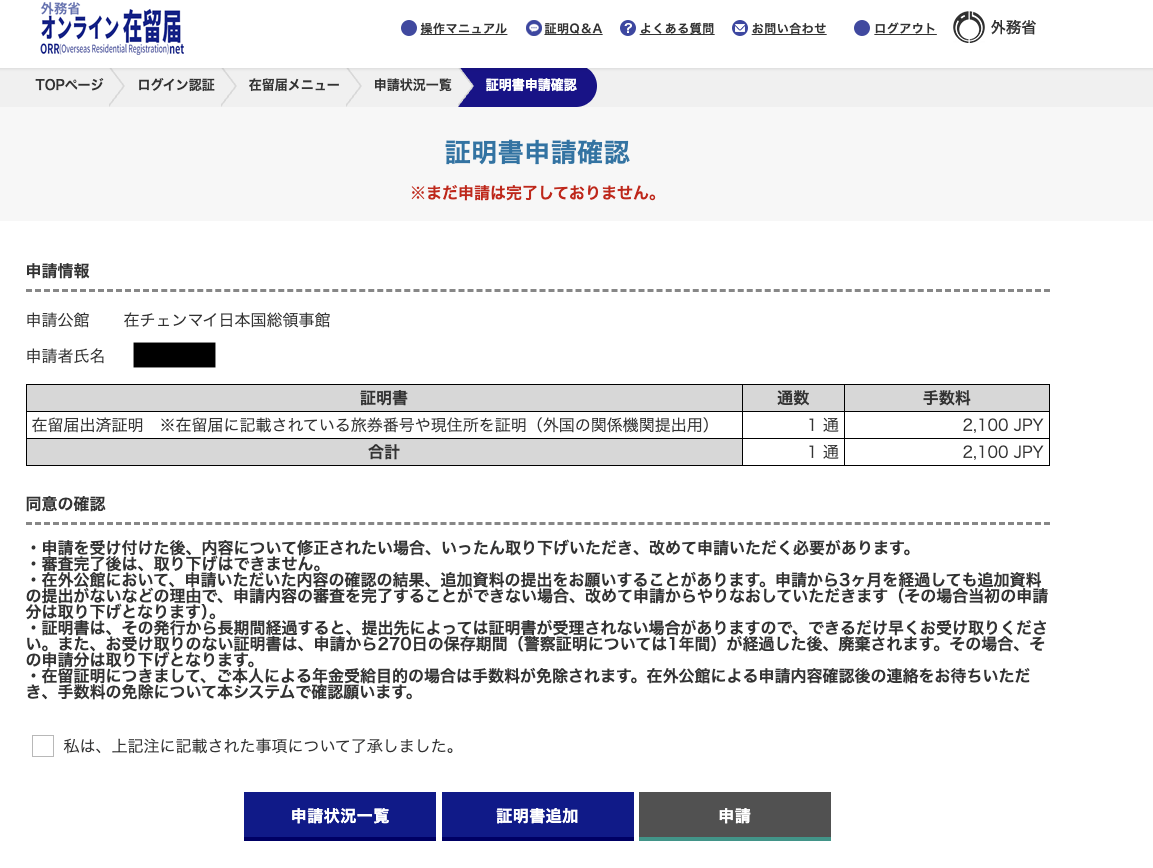Click the 申請情報 section heading
The width and height of the screenshot is (1153, 868).
click(x=57, y=271)
